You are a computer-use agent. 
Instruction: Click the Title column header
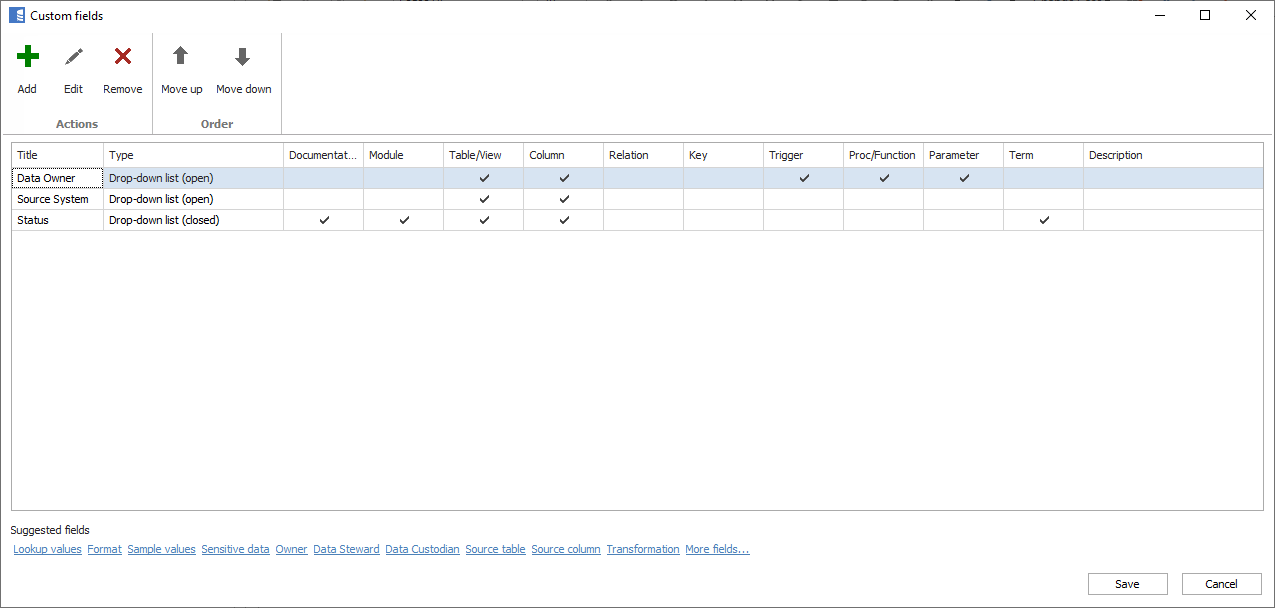27,155
